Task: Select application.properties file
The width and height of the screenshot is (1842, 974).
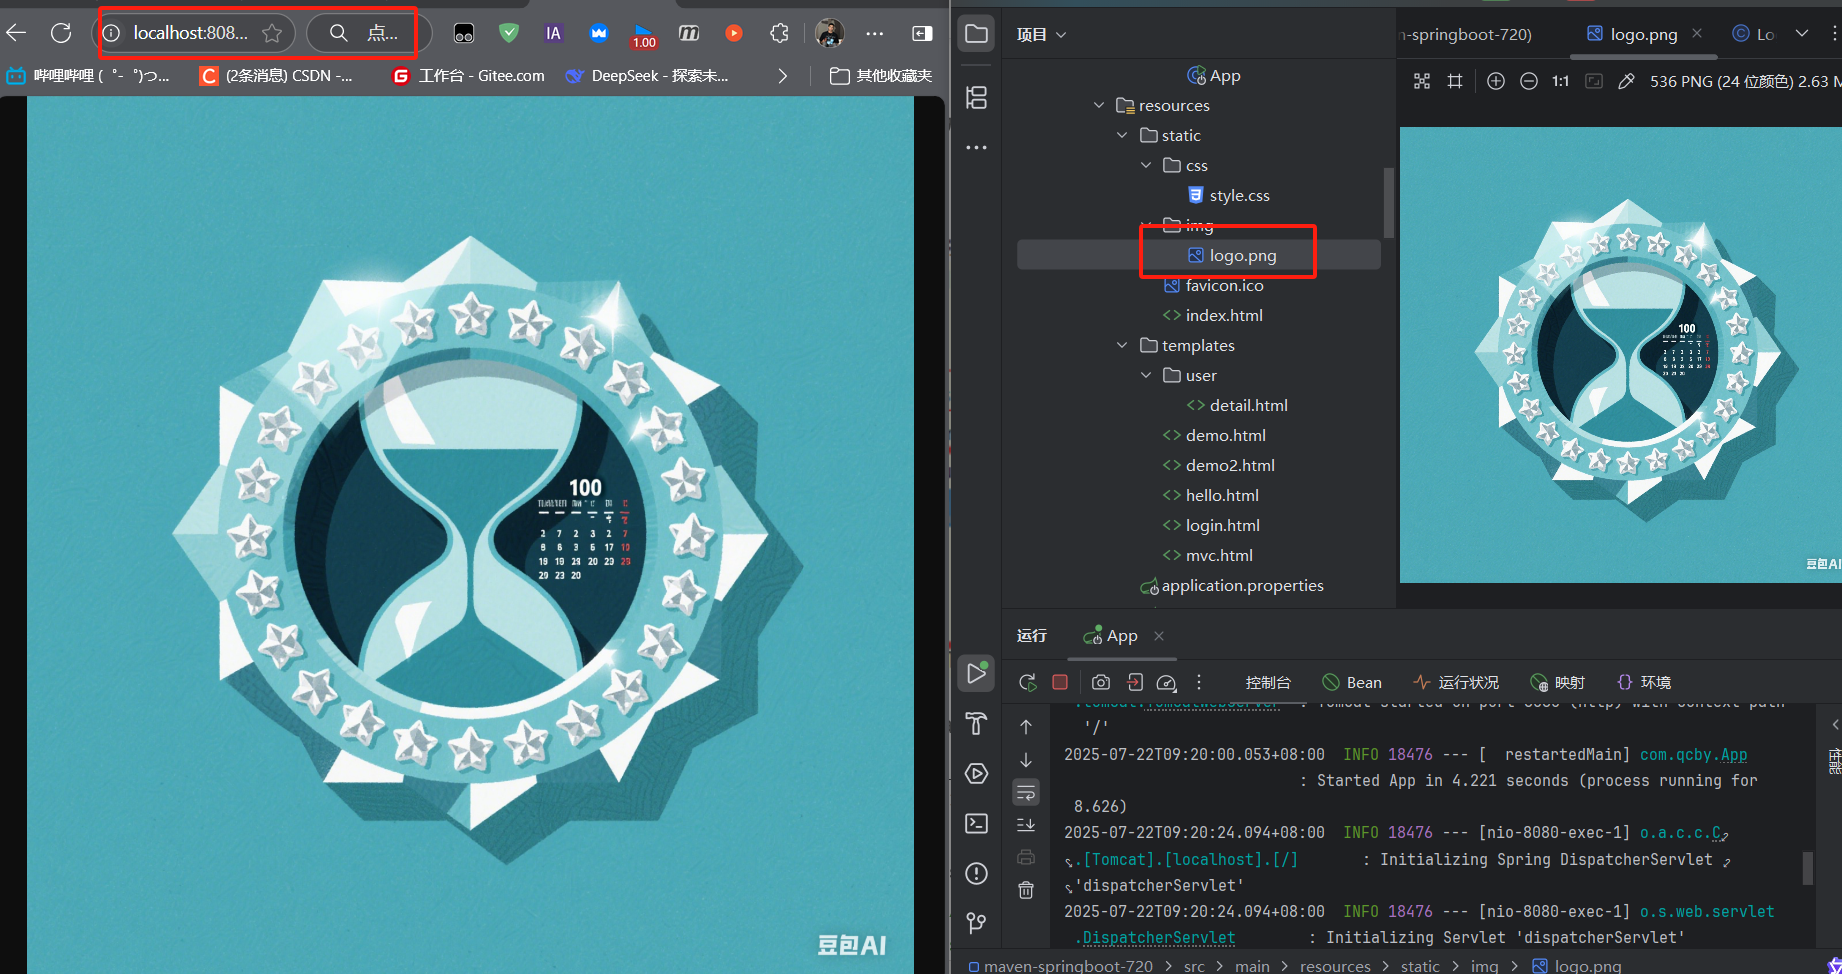Action: coord(1232,585)
